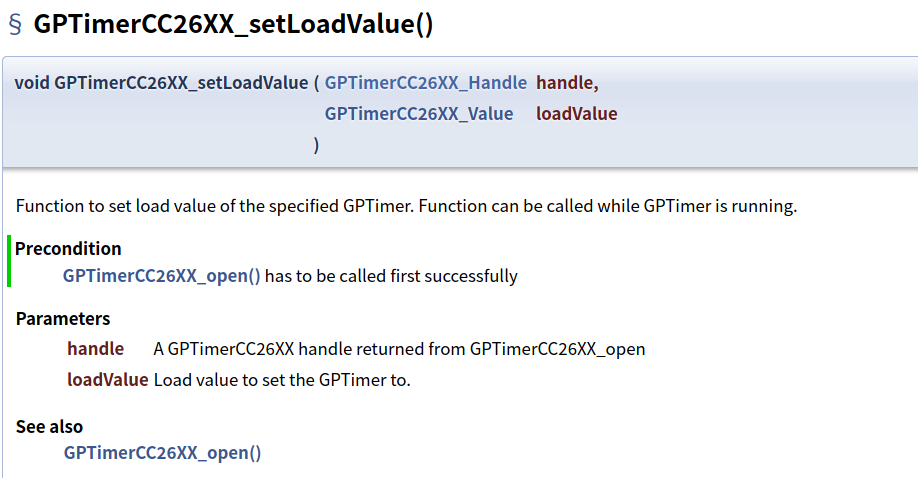918x478 pixels.
Task: Click the GPTimerCC26XX_setLoadValue() page heading
Action: coord(234,25)
